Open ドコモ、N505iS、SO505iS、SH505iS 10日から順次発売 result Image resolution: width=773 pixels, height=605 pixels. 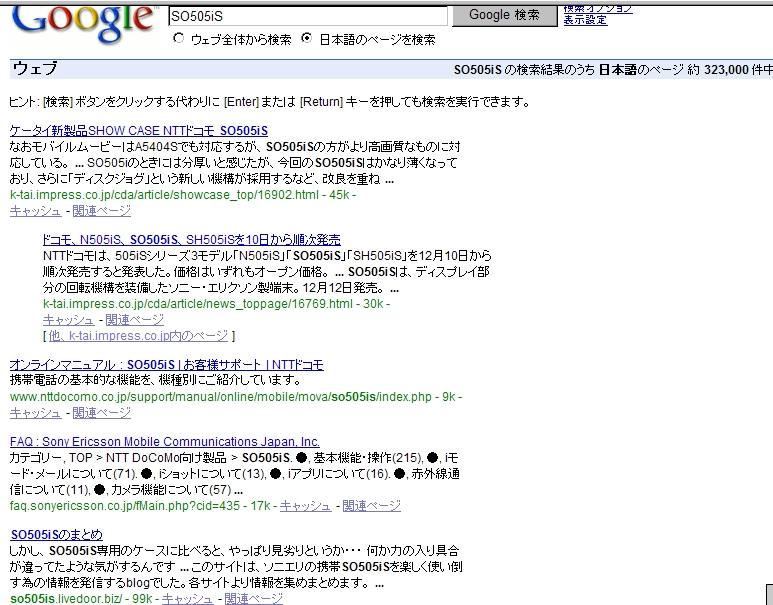pos(192,240)
